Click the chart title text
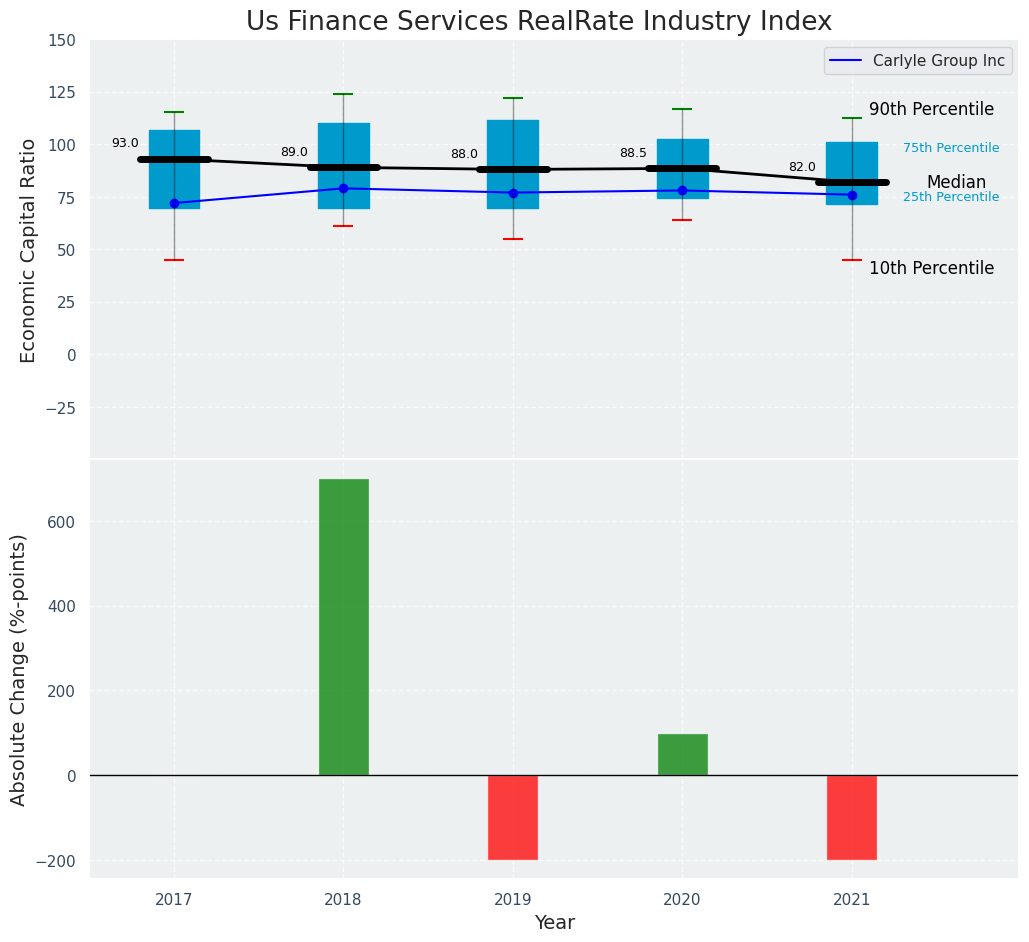The height and width of the screenshot is (942, 1029). 538,22
